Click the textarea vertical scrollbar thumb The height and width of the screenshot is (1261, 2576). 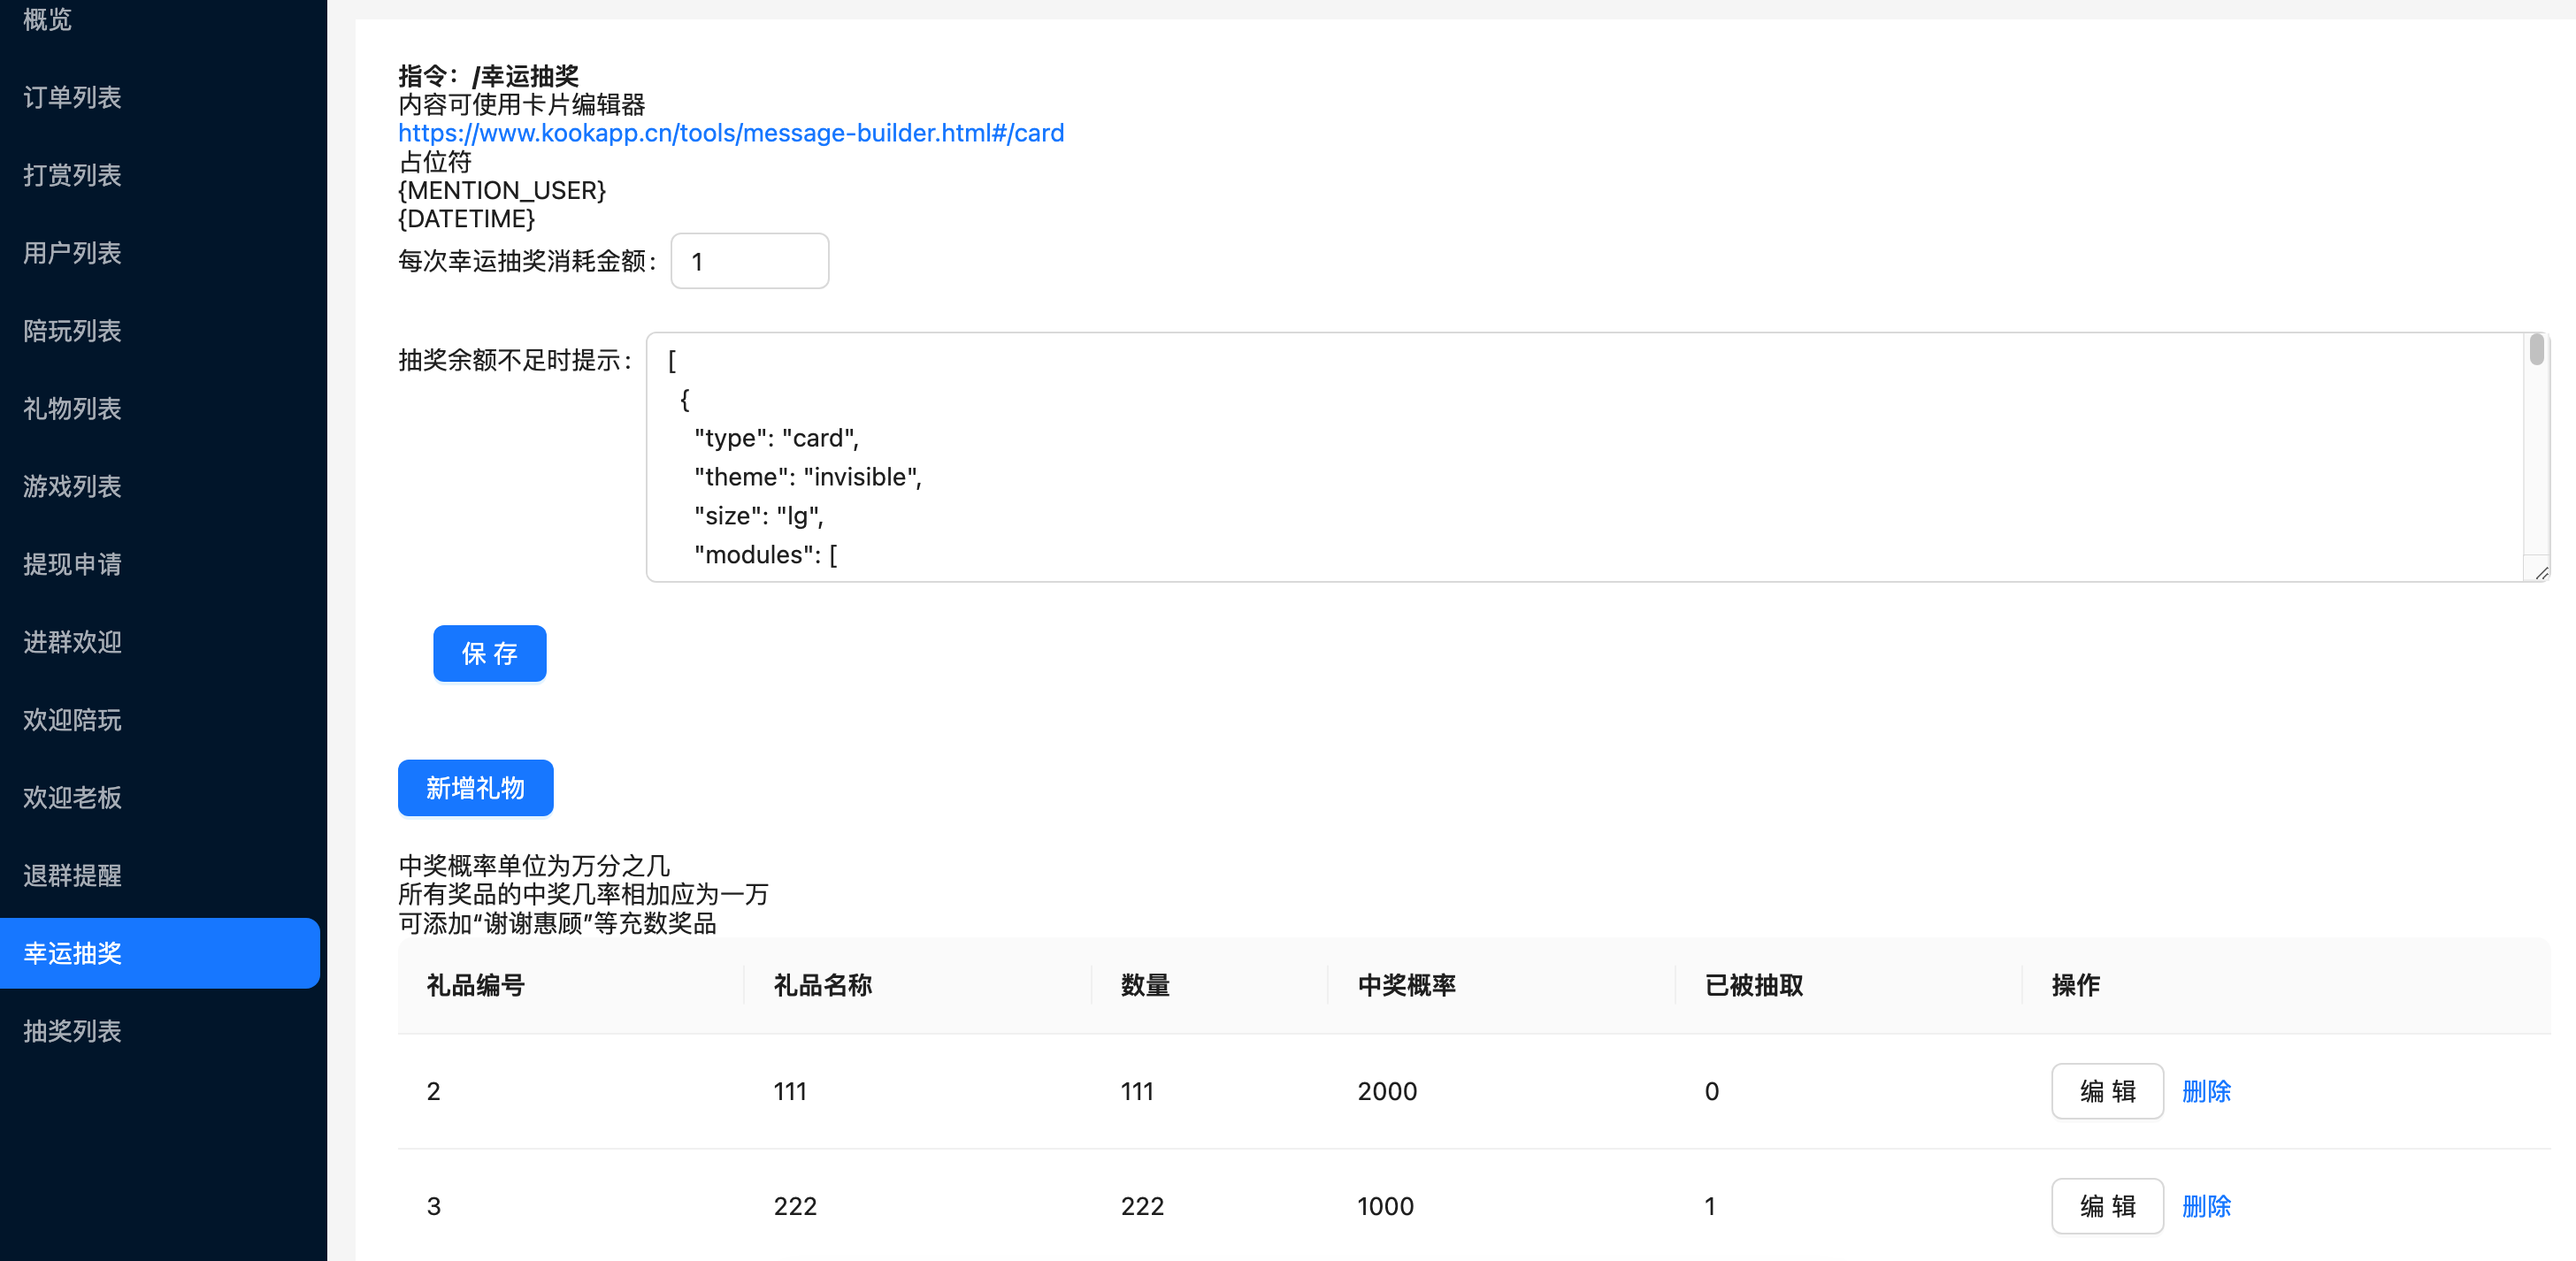pyautogui.click(x=2536, y=351)
